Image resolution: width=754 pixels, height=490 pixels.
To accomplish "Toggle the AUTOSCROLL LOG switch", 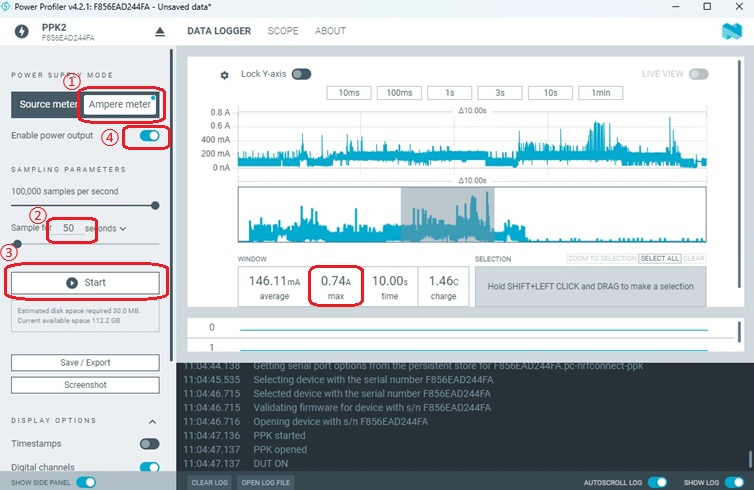I will [x=657, y=482].
